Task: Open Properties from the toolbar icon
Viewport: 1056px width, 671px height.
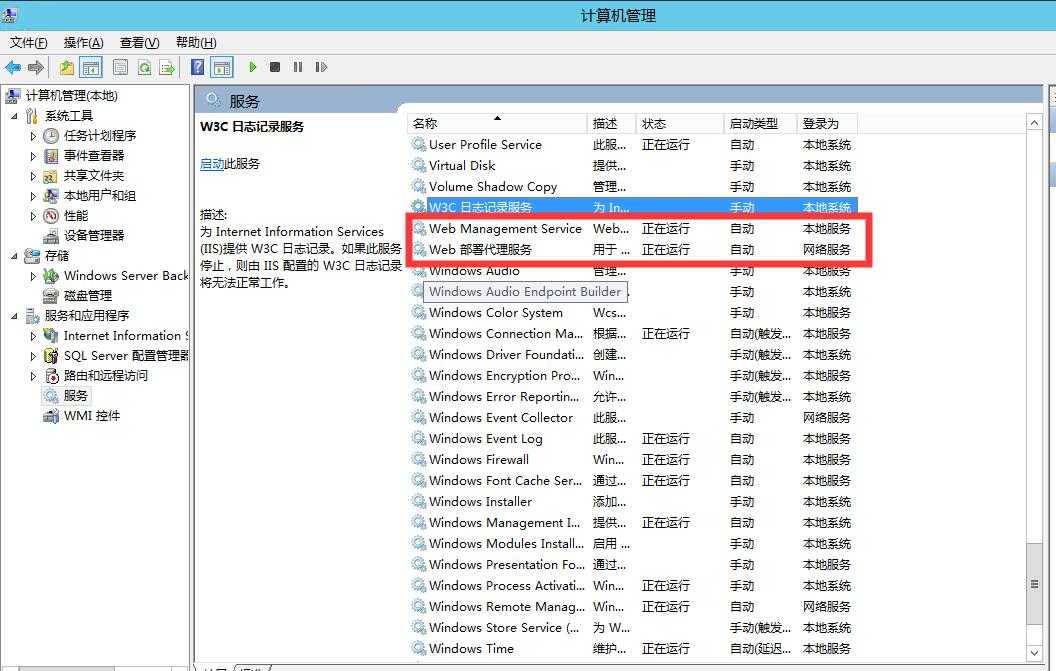Action: tap(121, 67)
